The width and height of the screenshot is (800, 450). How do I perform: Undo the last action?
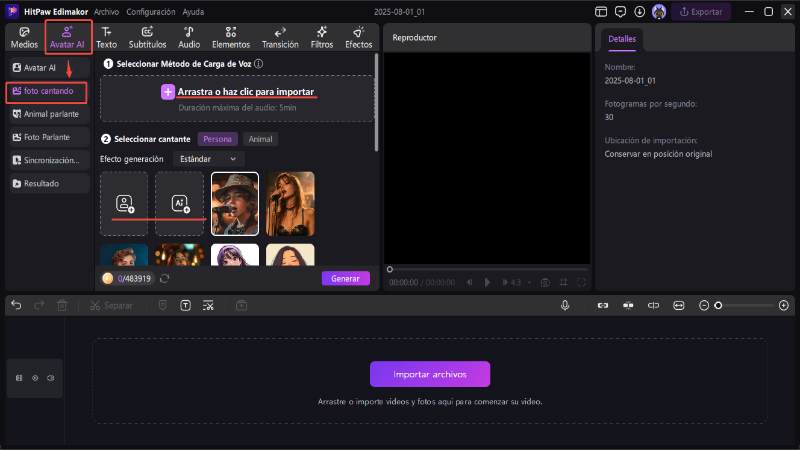pyautogui.click(x=16, y=305)
